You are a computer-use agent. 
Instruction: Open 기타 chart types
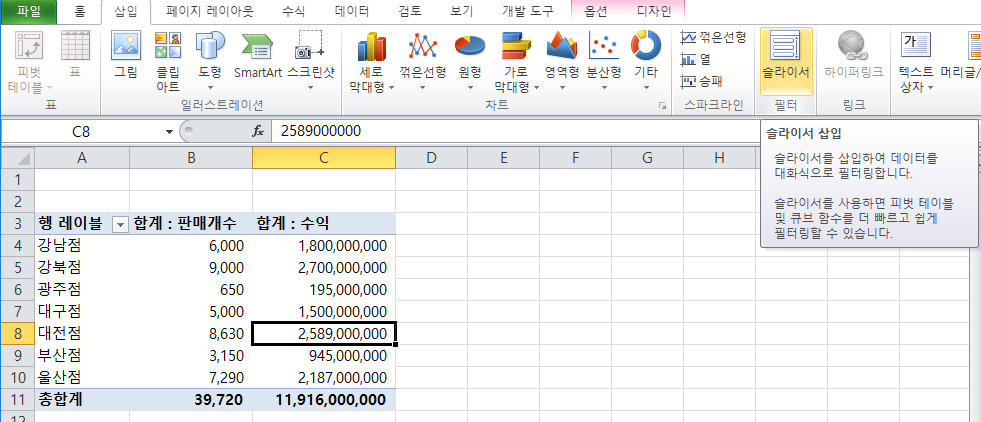646,61
